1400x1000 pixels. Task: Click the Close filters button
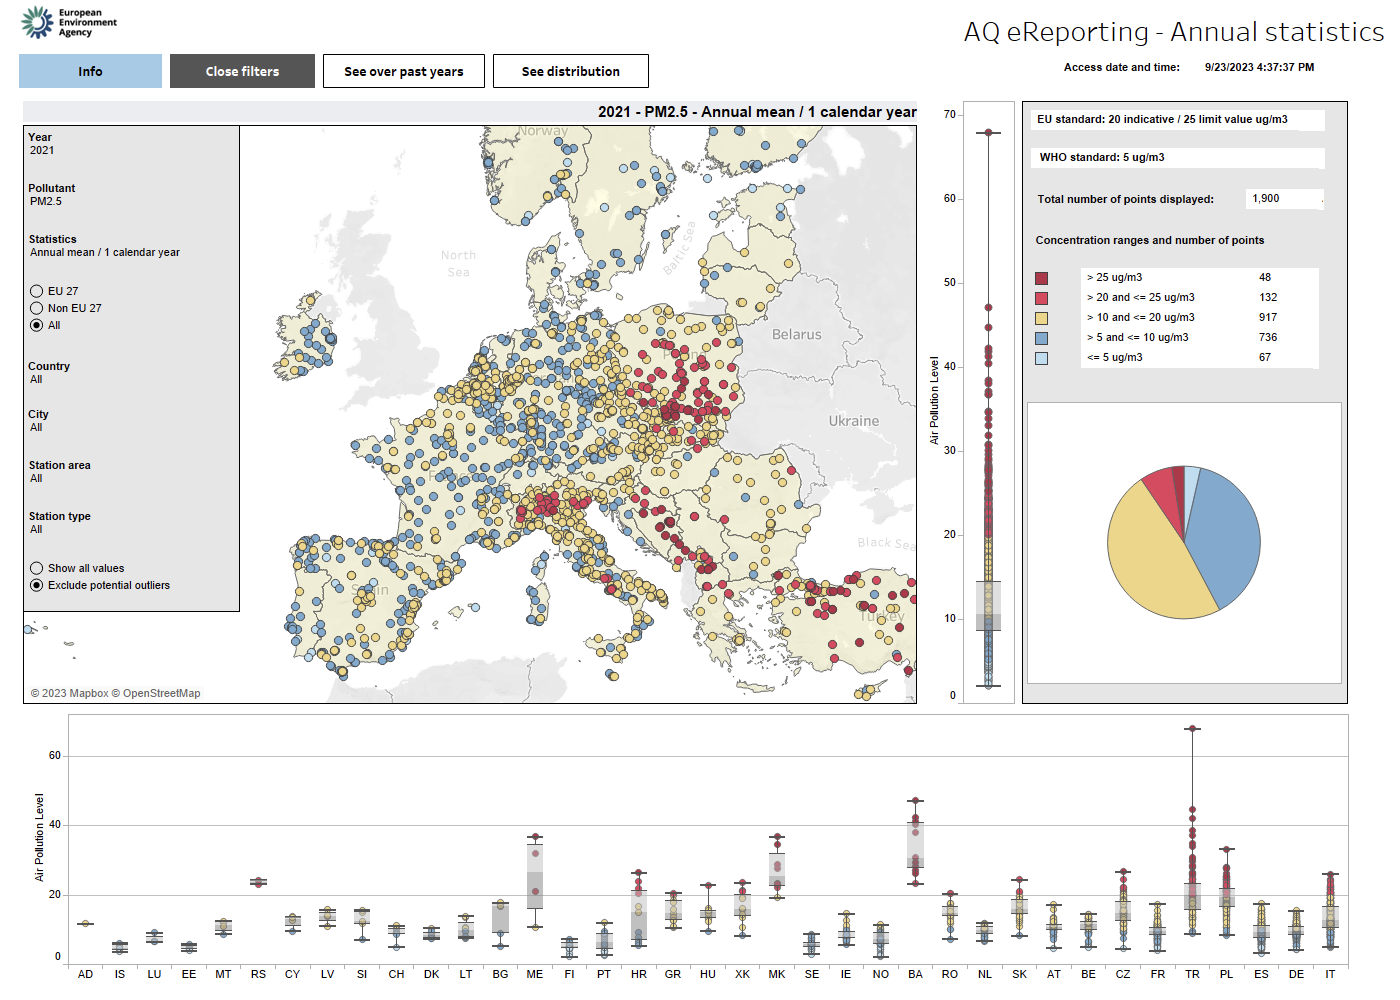point(242,71)
